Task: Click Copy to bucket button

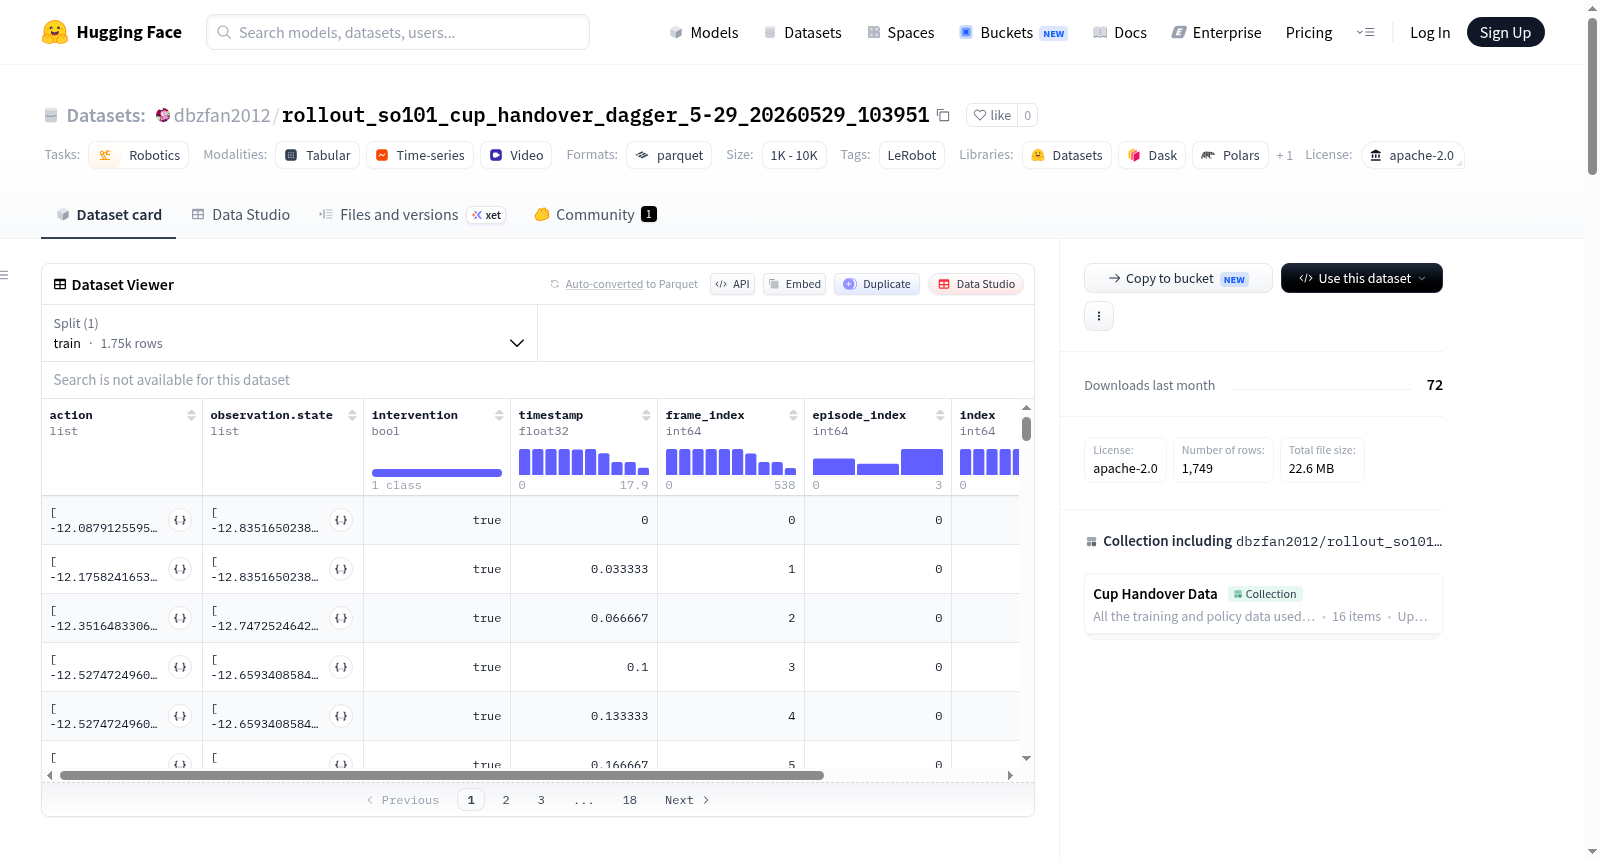Action: click(x=1178, y=278)
